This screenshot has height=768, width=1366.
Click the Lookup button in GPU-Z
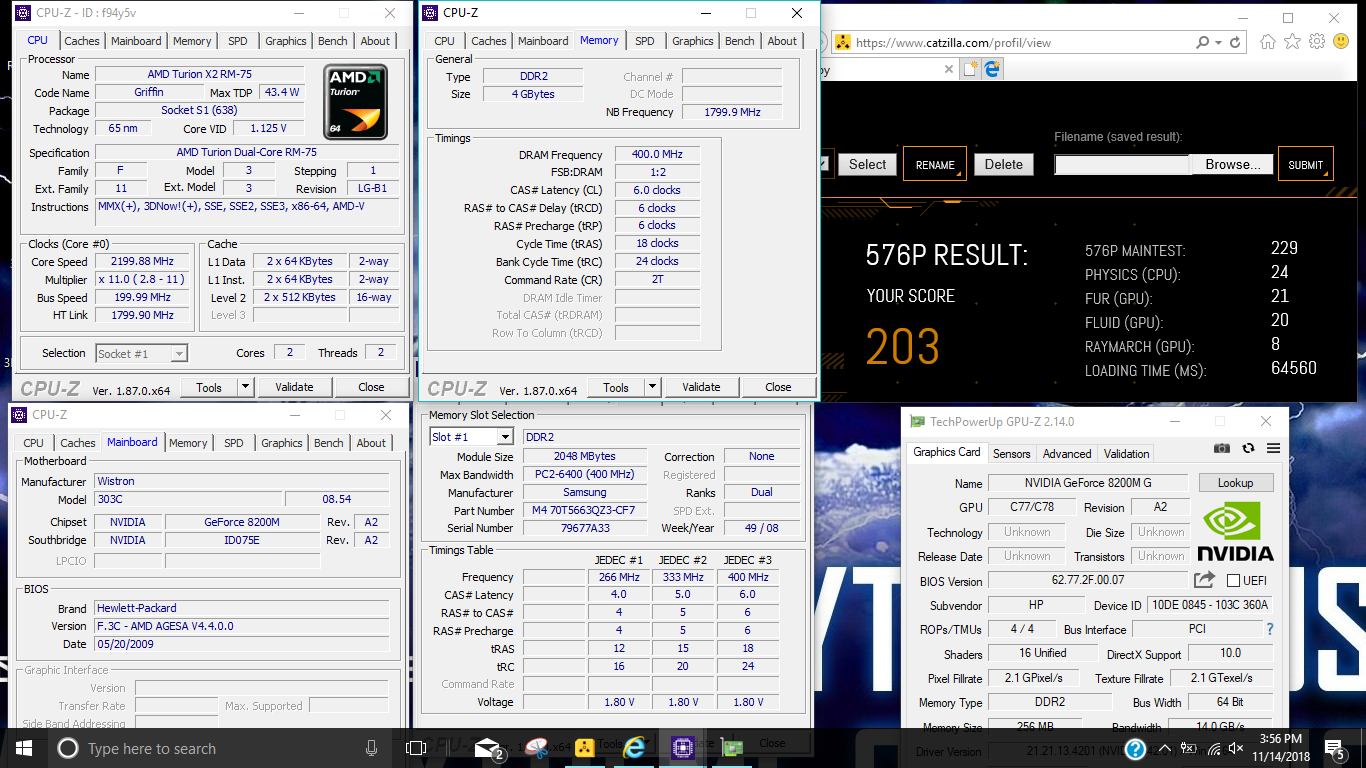click(1235, 483)
